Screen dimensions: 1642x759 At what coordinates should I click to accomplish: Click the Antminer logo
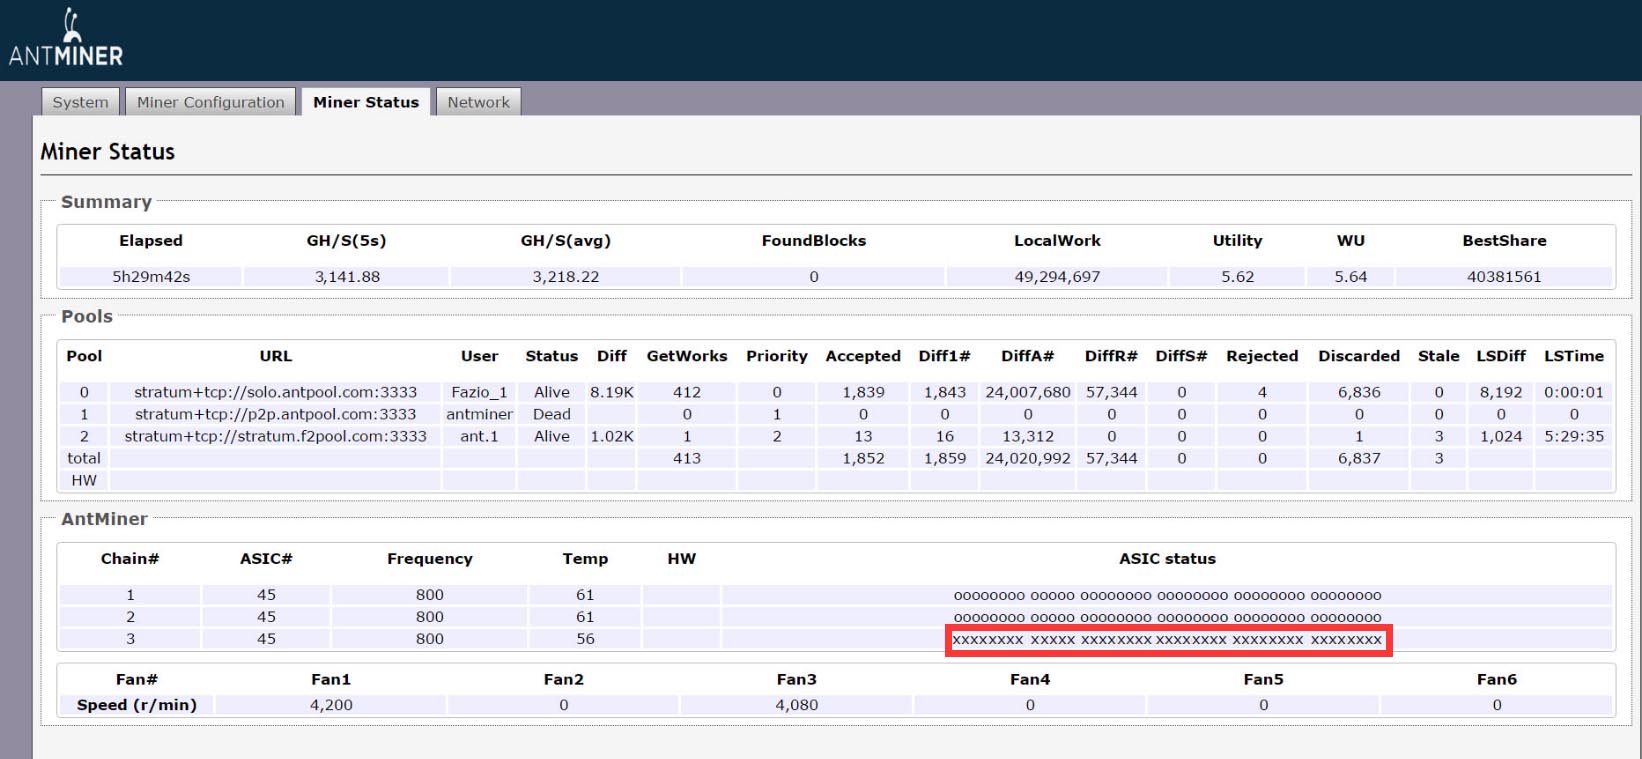click(x=66, y=40)
